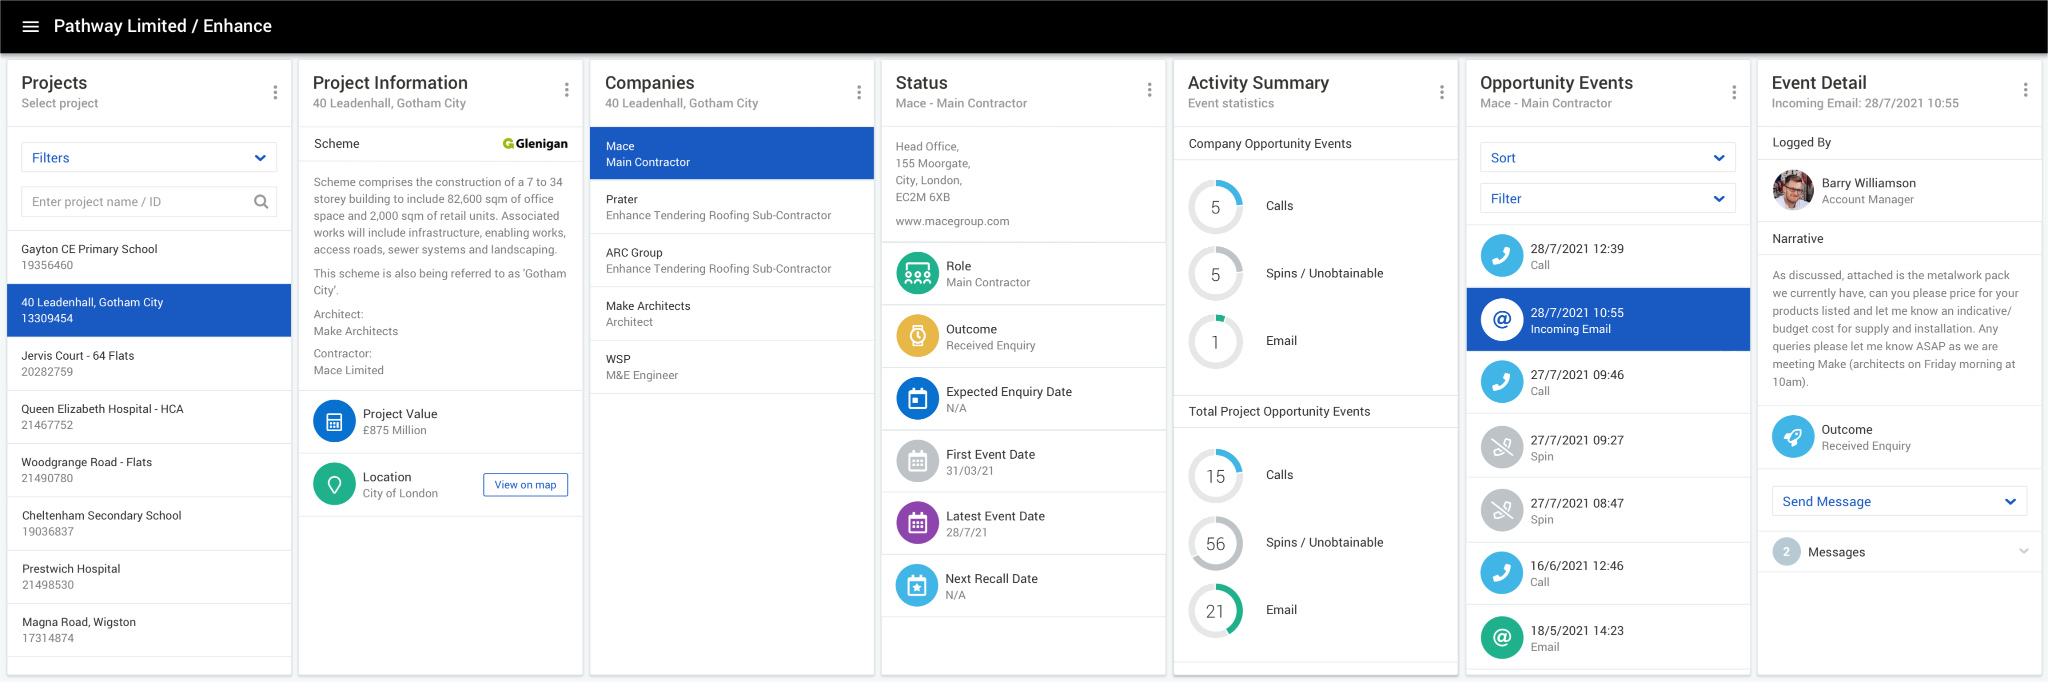Select Magna Road, Wigston project
This screenshot has height=682, width=2048.
coord(149,630)
